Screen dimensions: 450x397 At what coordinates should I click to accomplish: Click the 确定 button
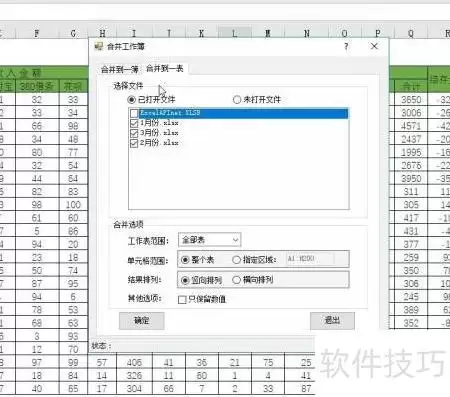[142, 321]
